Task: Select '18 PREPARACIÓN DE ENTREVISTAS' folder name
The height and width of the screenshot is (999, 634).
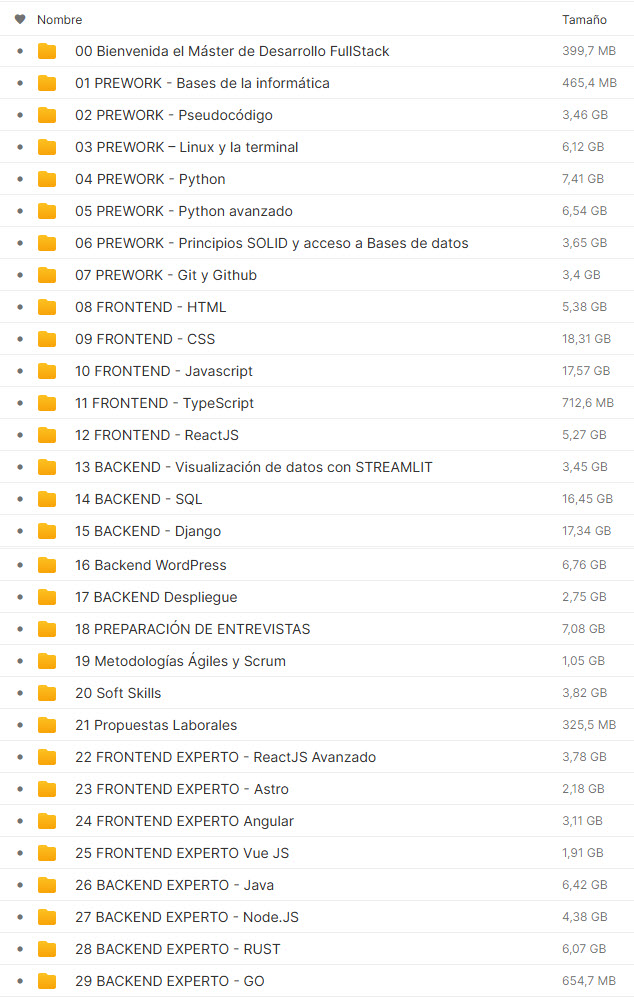Action: pyautogui.click(x=192, y=629)
